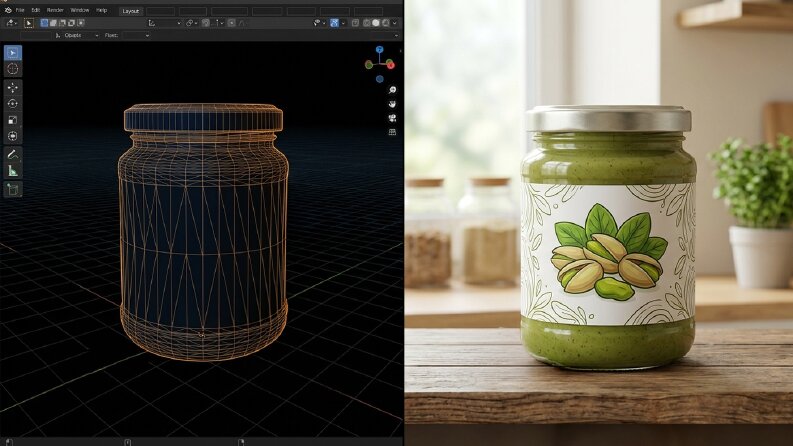Open the shading options dropdown arrow
The image size is (793, 446).
(x=394, y=23)
